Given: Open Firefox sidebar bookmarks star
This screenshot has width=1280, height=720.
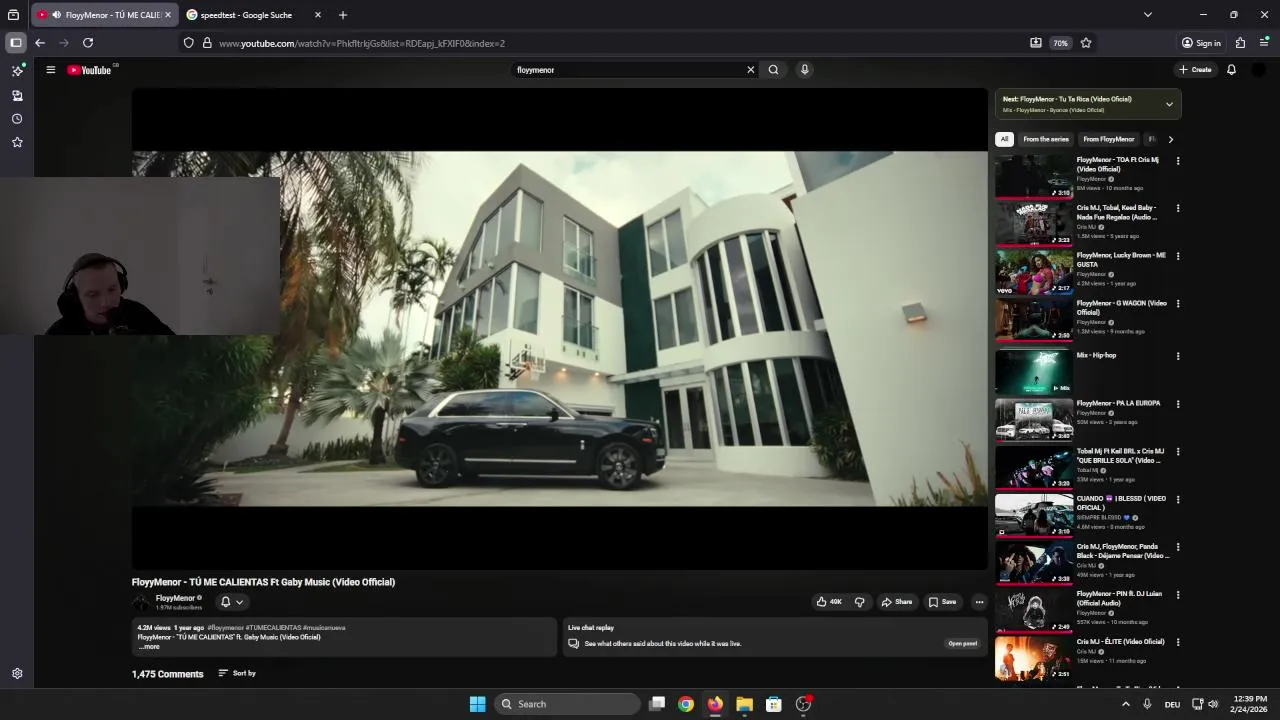Looking at the screenshot, I should 17,143.
